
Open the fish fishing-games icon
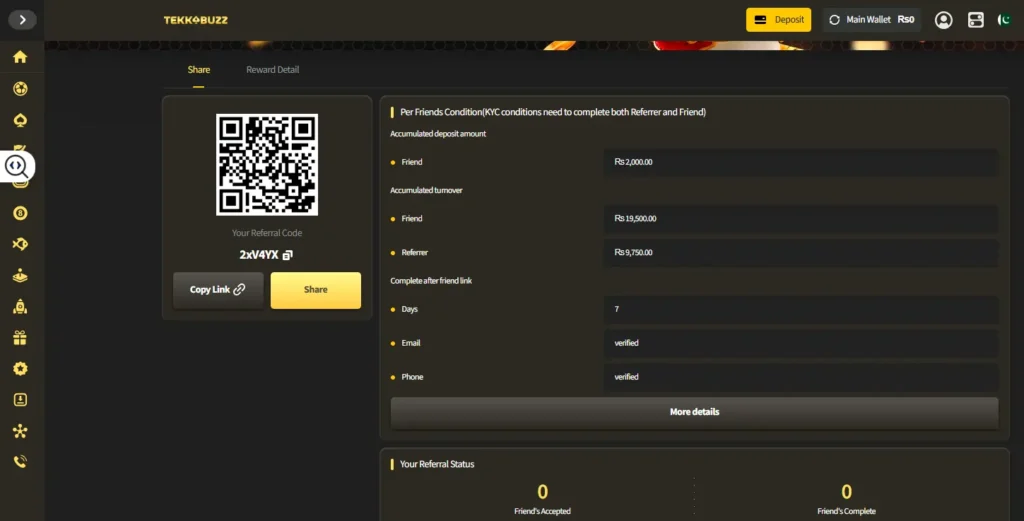tap(20, 244)
